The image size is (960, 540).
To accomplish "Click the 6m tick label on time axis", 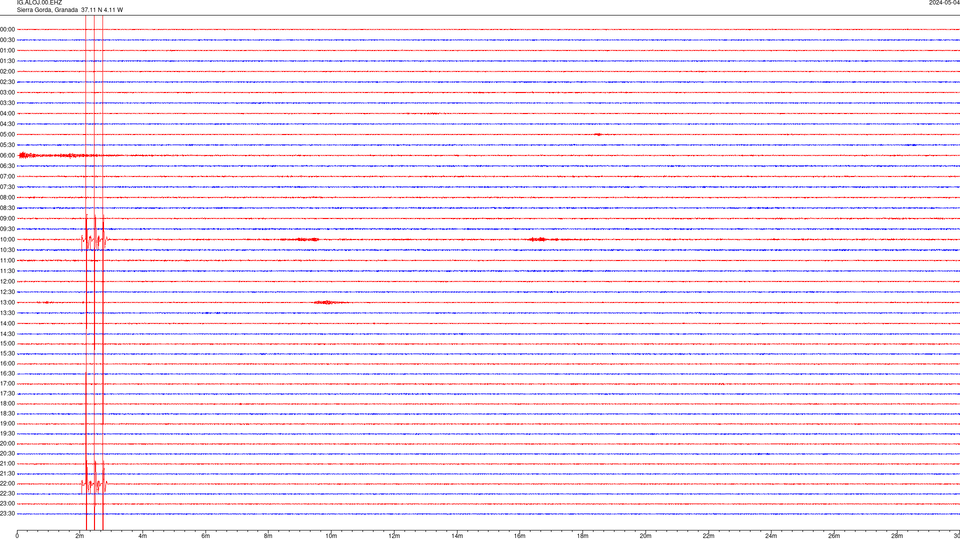I will pos(206,536).
